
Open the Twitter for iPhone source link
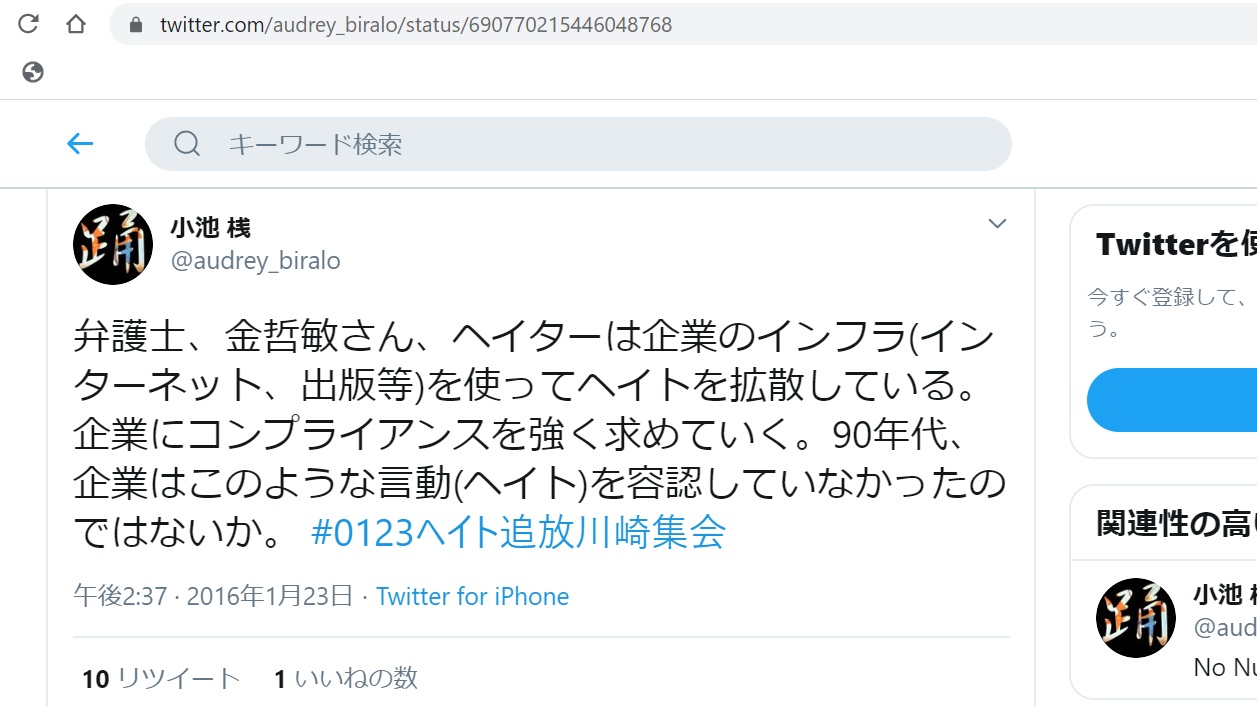coord(473,597)
